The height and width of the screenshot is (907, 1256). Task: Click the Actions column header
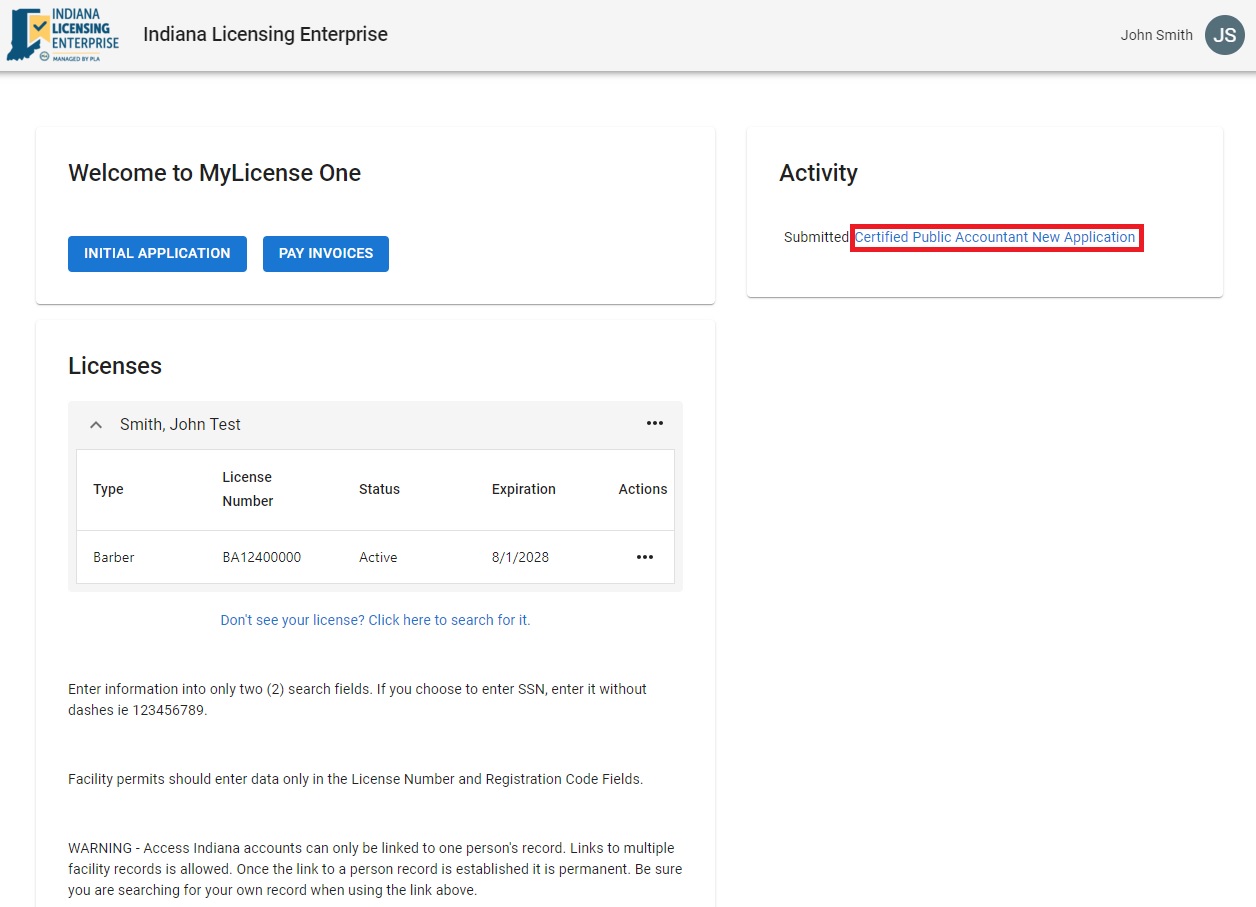[642, 490]
